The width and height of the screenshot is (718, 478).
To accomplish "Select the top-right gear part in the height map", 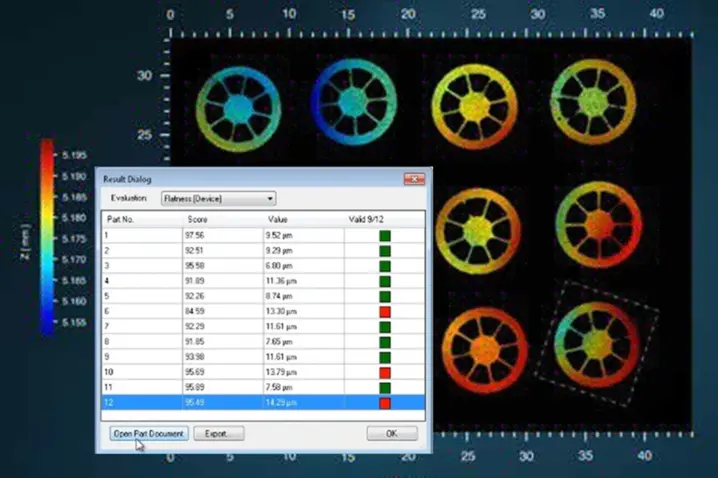I will 592,104.
